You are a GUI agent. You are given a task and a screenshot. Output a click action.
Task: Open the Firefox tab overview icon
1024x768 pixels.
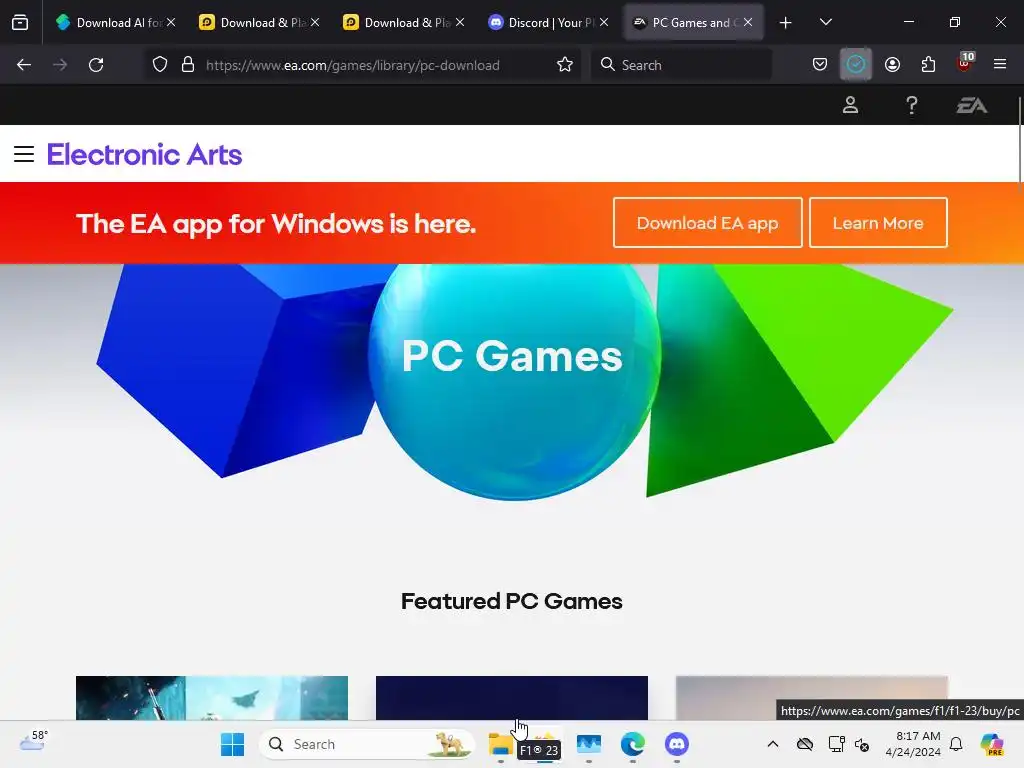point(20,23)
